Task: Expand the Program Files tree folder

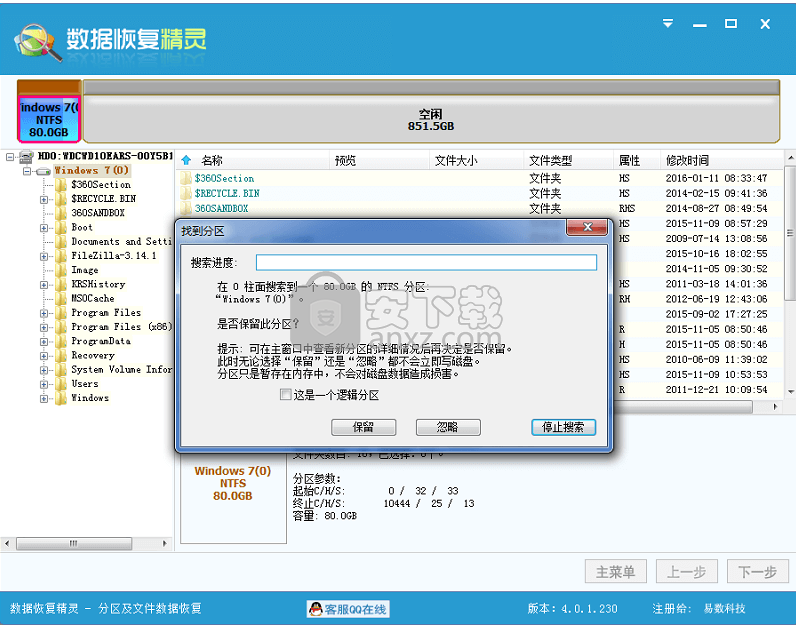Action: pos(44,313)
